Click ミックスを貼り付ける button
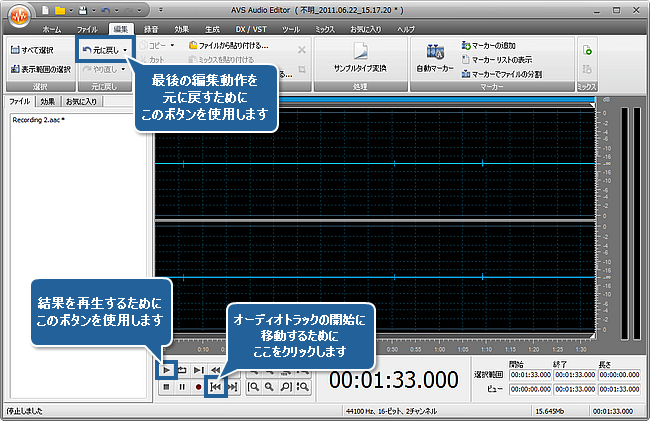Screen dimensions: 650x421 coord(221,59)
